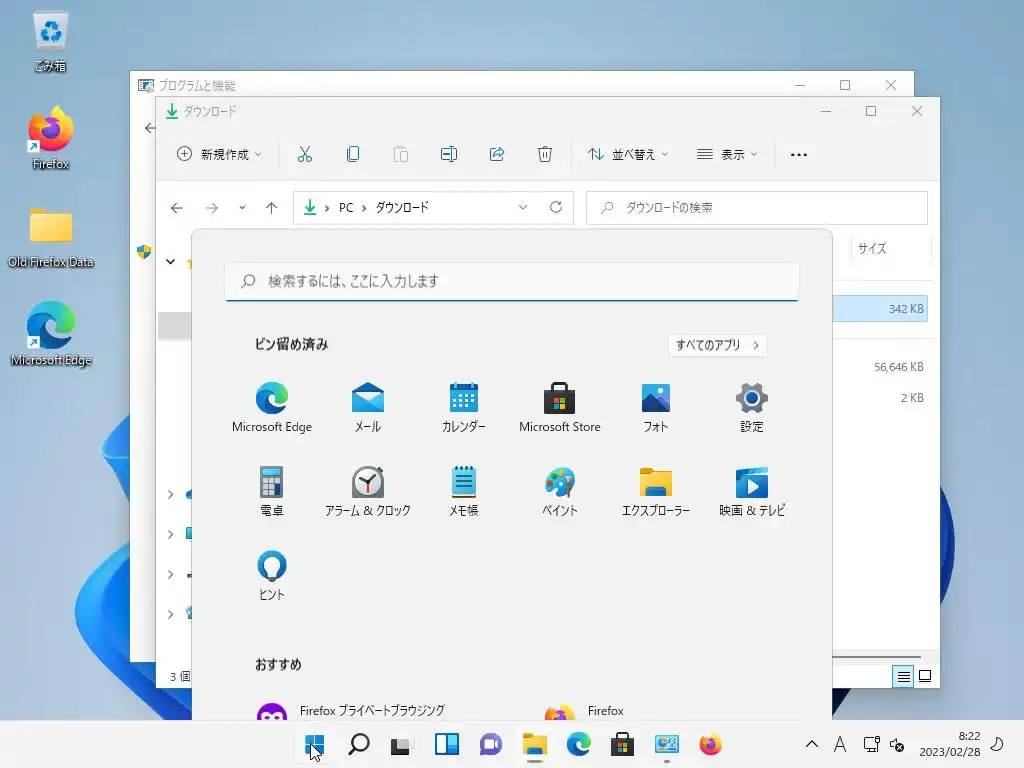This screenshot has width=1024, height=768.
Task: Open Task View on the taskbar
Action: 400,744
